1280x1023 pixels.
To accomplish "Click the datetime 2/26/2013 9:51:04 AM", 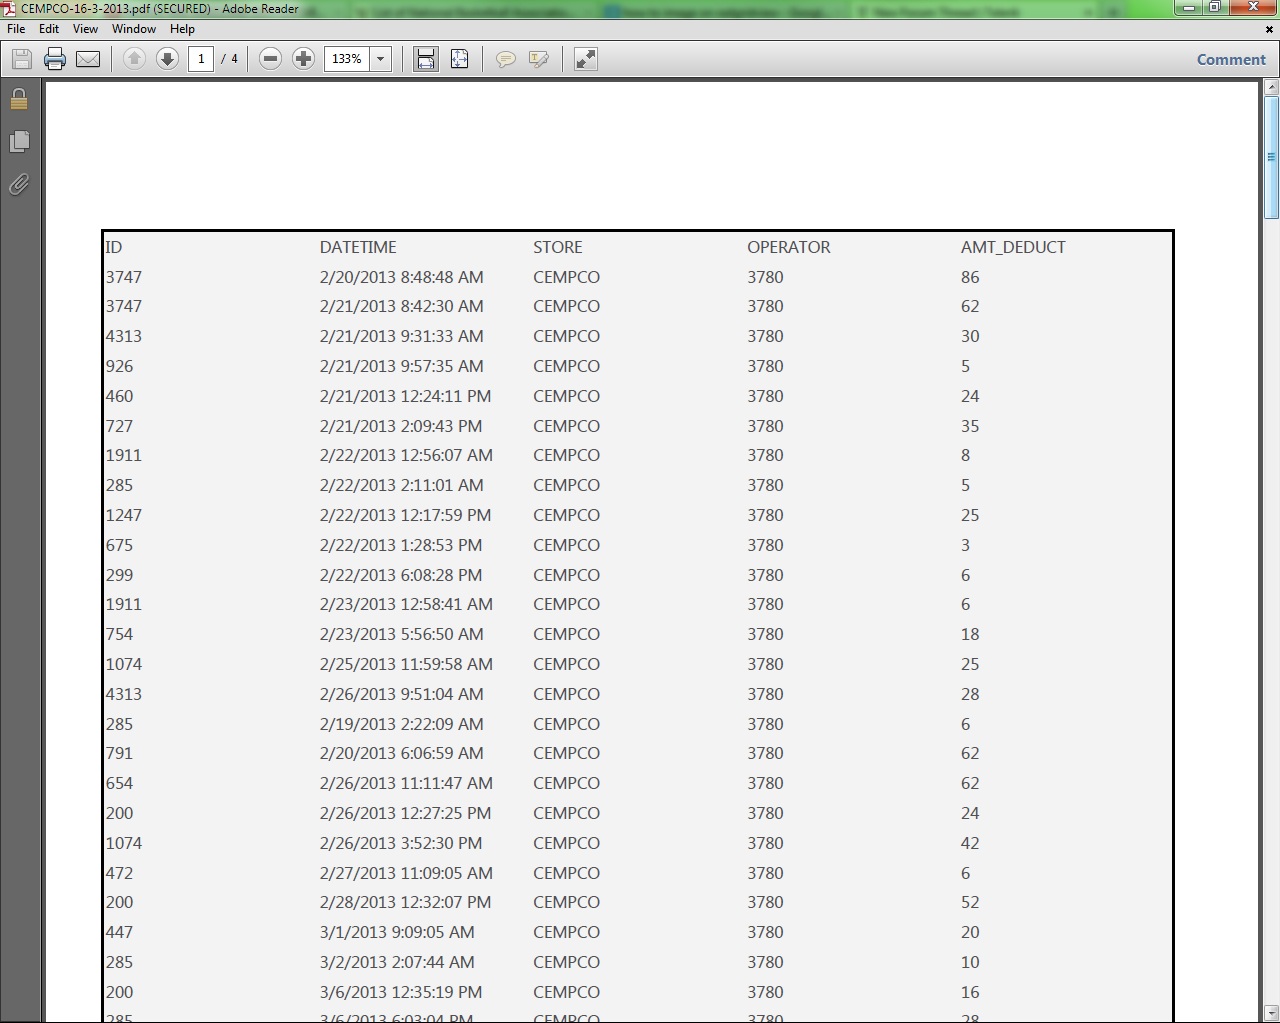I will pos(401,694).
